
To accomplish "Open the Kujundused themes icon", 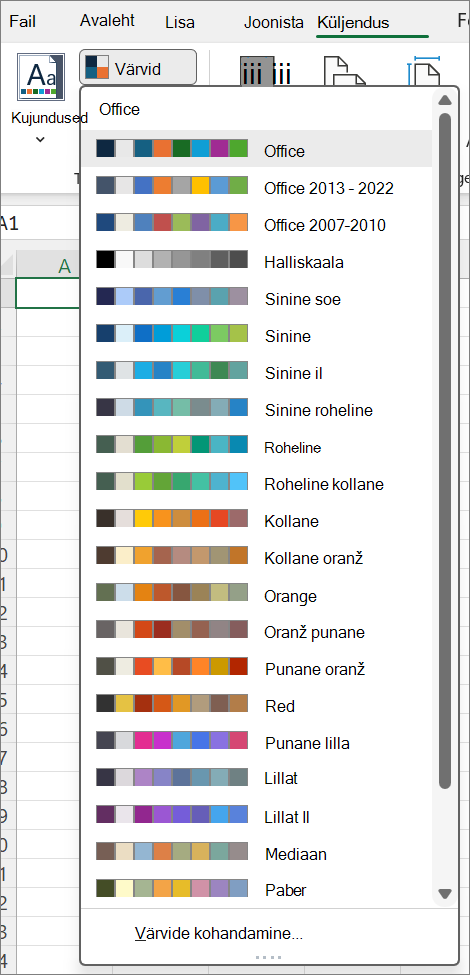I will pyautogui.click(x=40, y=77).
